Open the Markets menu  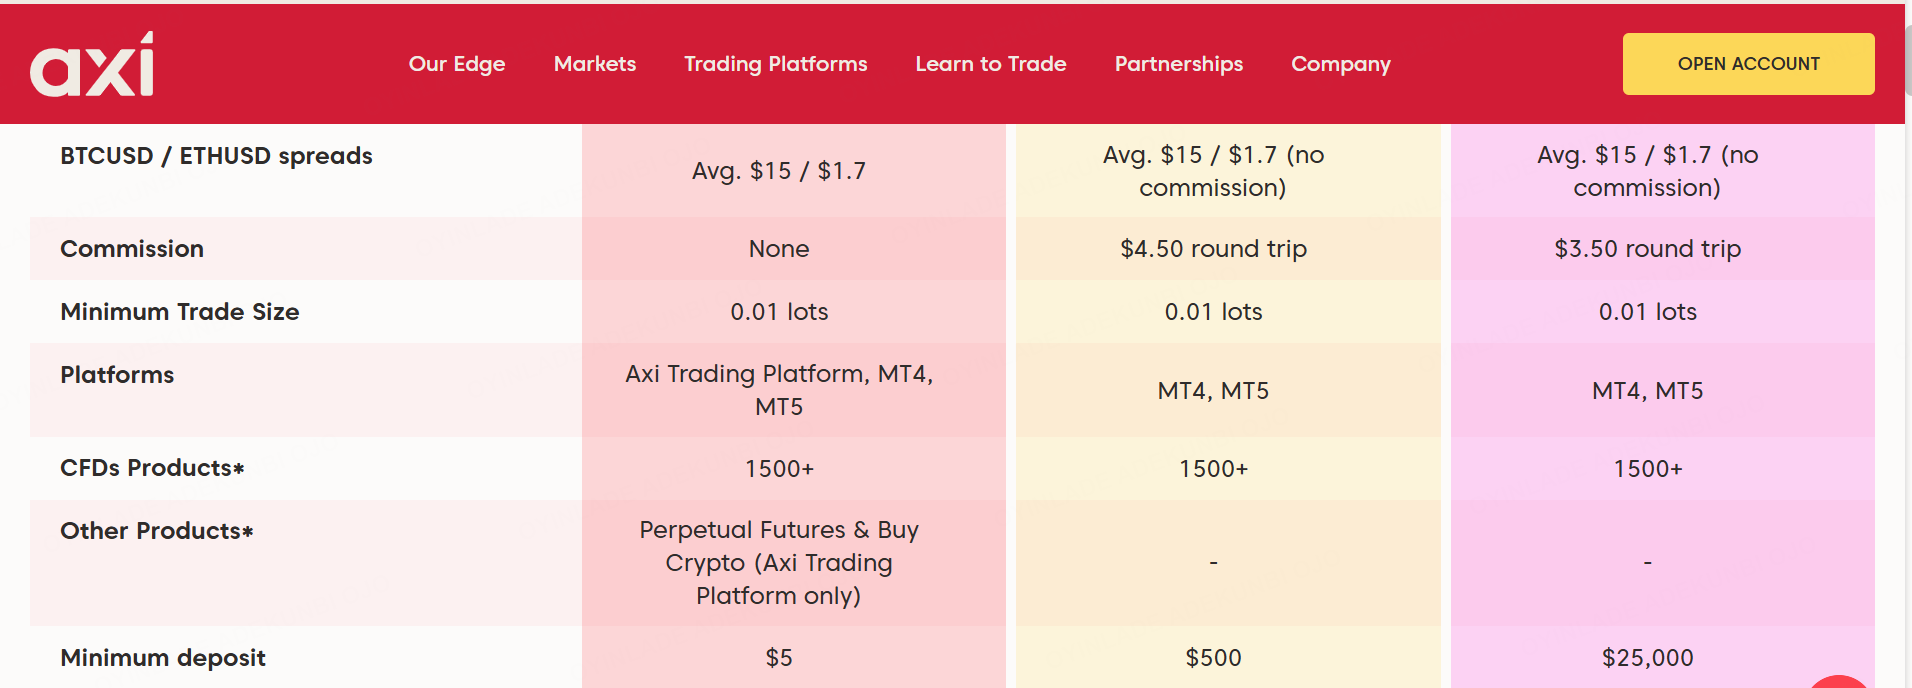coord(595,64)
